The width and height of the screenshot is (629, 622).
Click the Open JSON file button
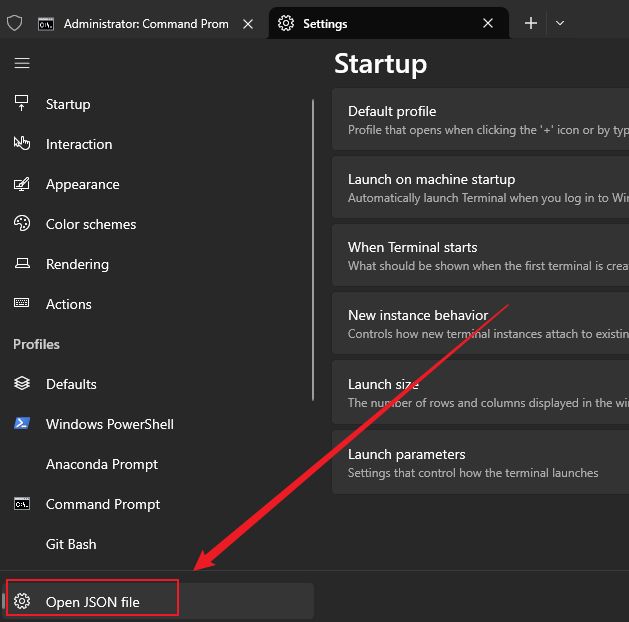point(159,601)
